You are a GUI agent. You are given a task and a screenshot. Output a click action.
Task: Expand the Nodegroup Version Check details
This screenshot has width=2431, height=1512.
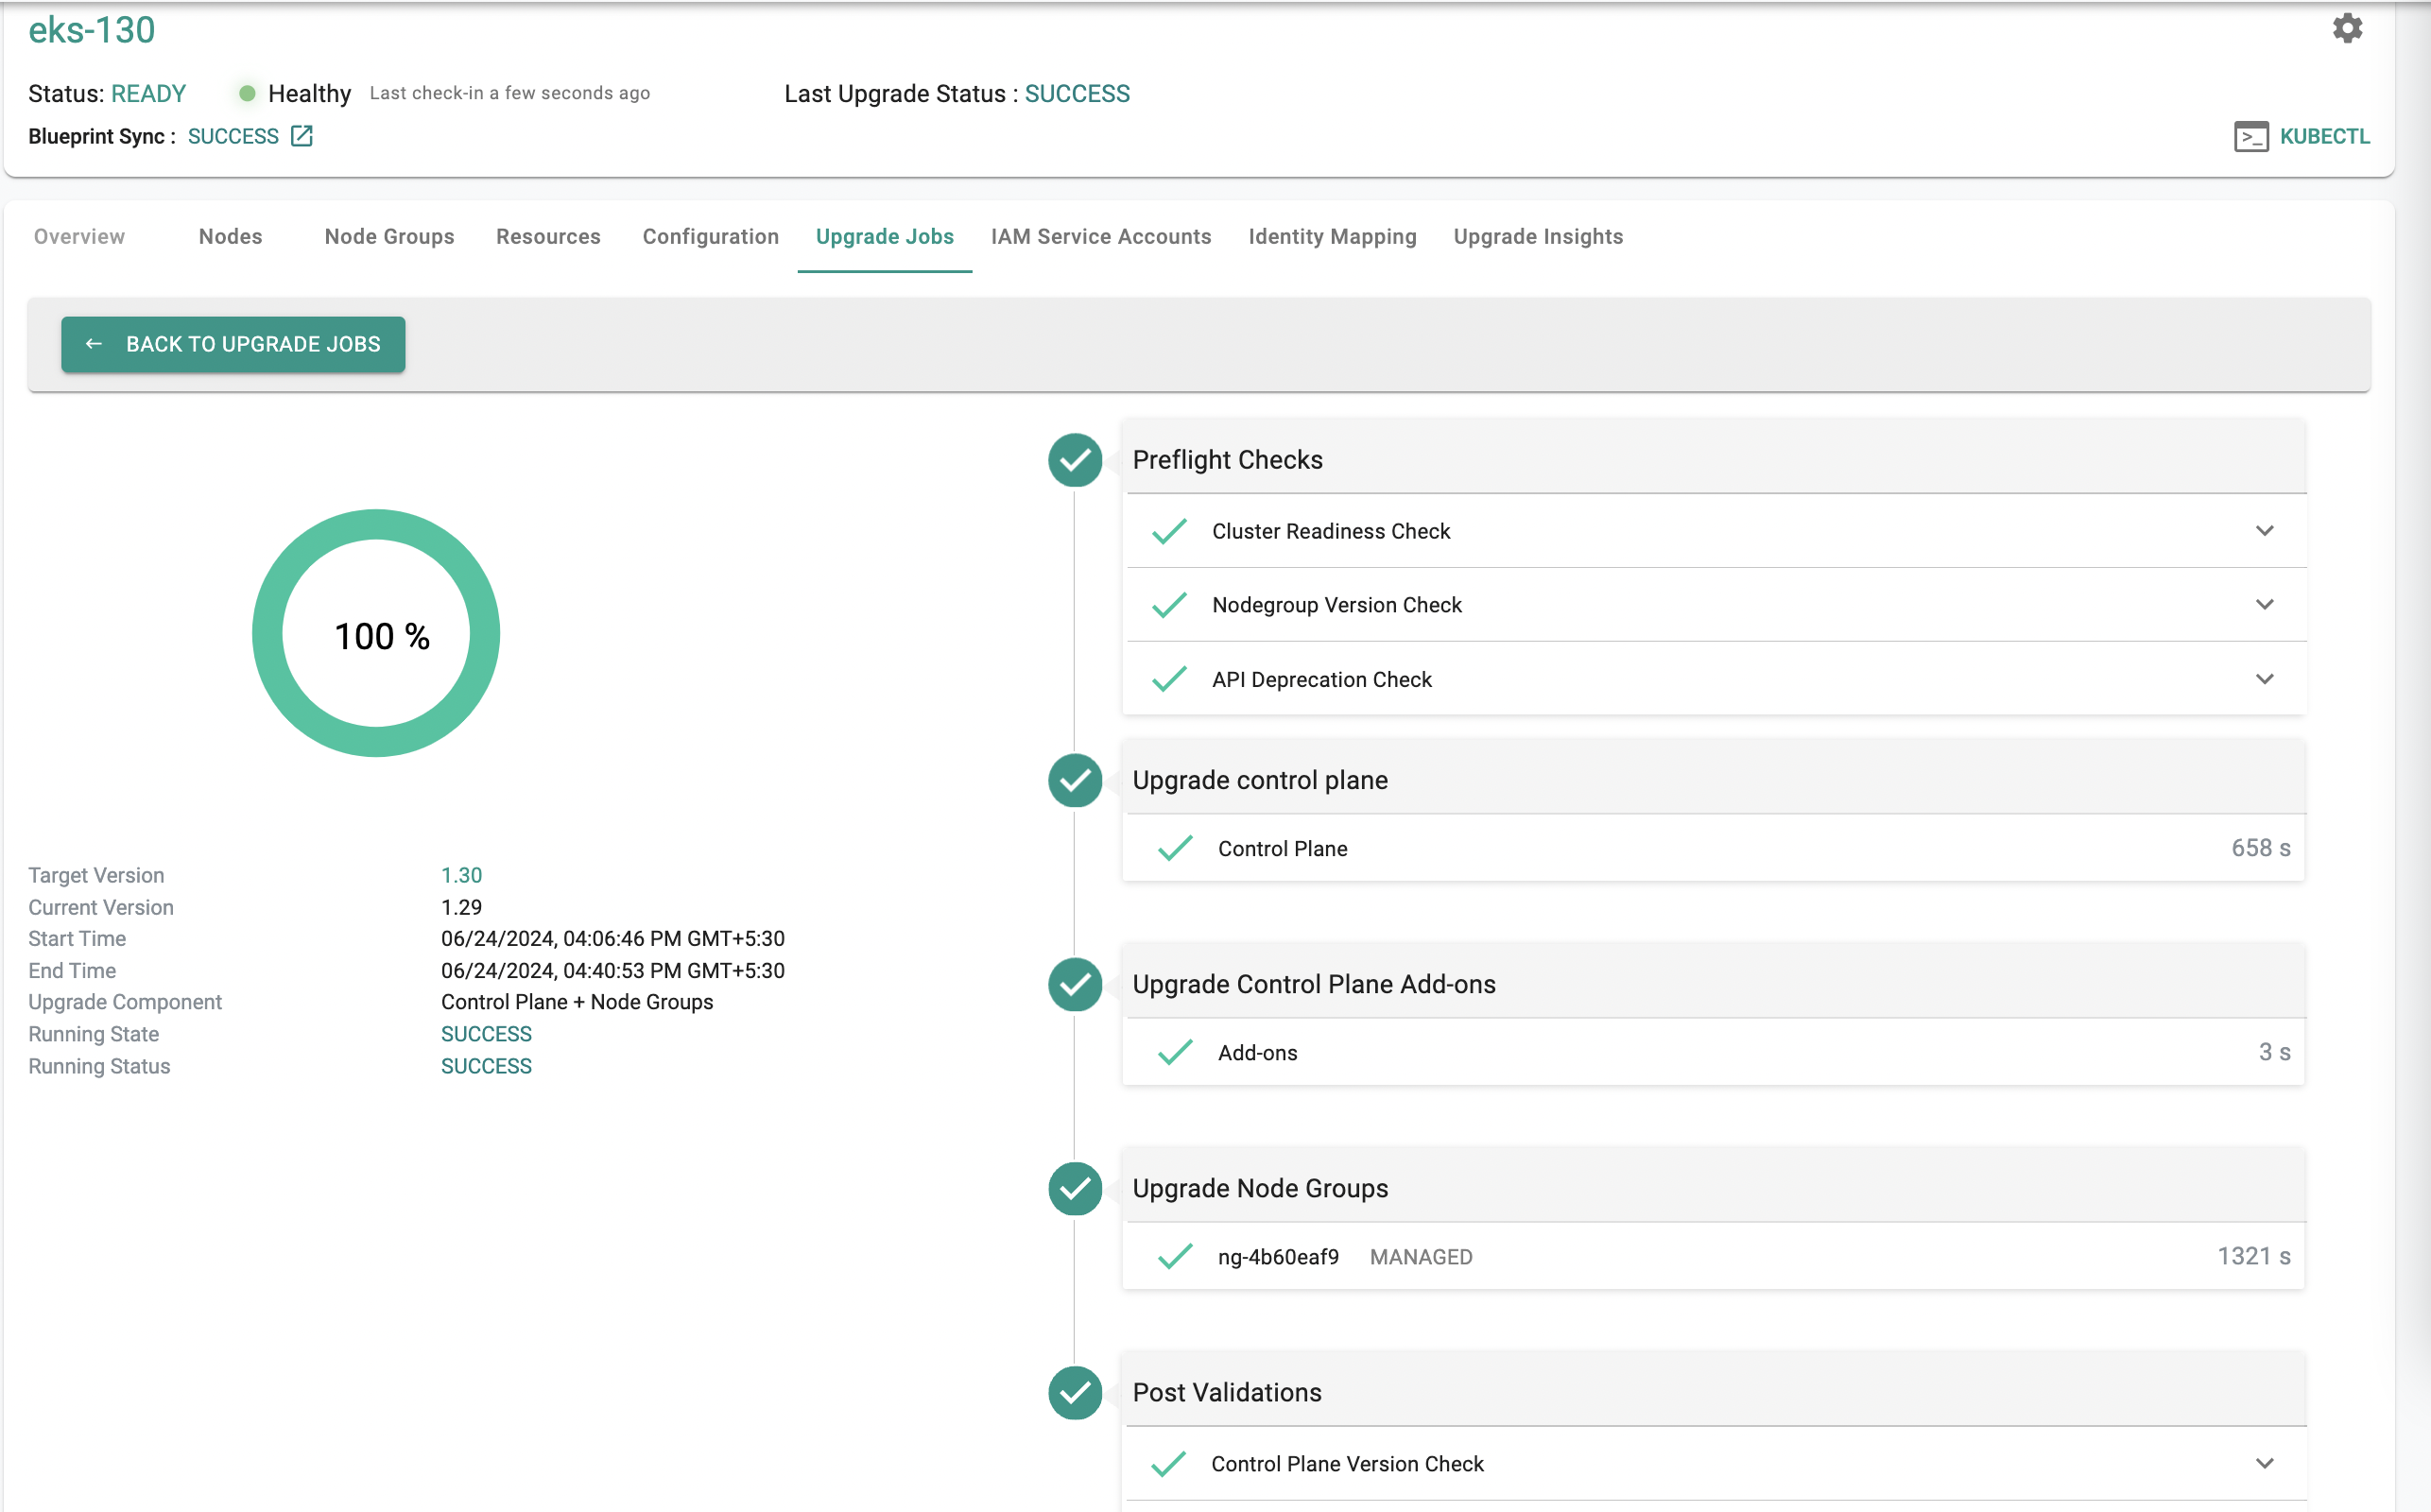[2267, 605]
